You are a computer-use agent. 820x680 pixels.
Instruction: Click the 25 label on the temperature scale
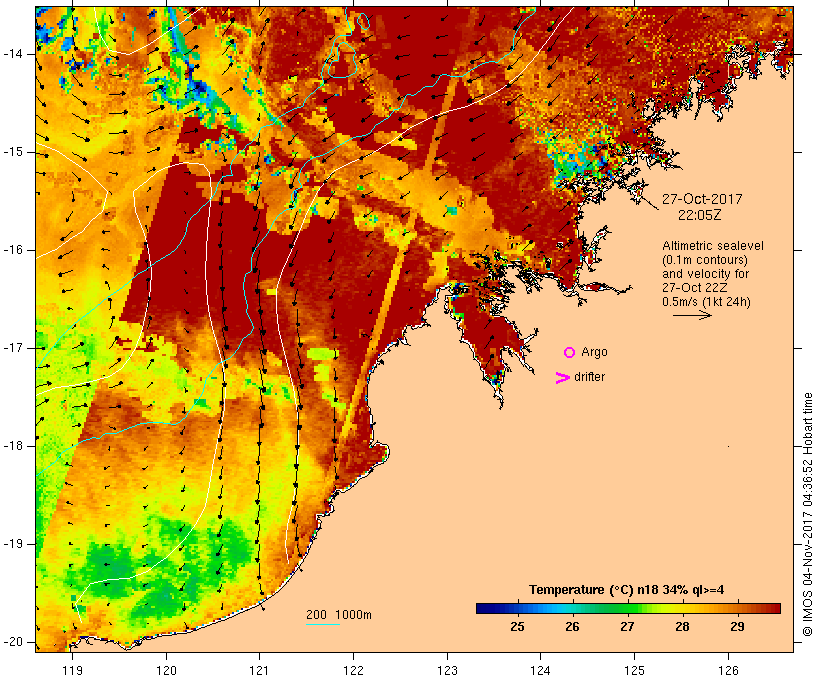517,627
